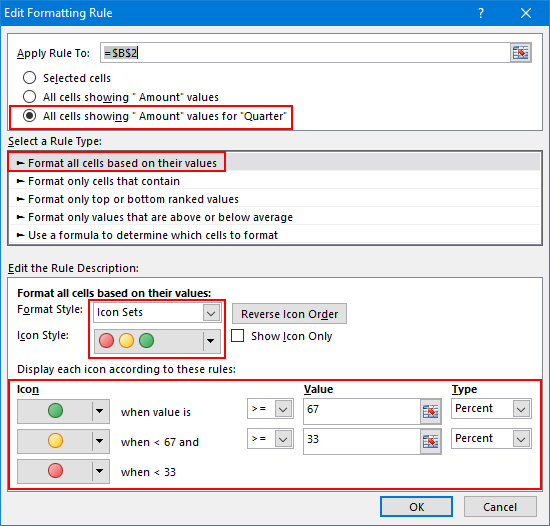Enable the Show Icon Only checkbox
Image resolution: width=550 pixels, height=526 pixels.
coord(237,336)
